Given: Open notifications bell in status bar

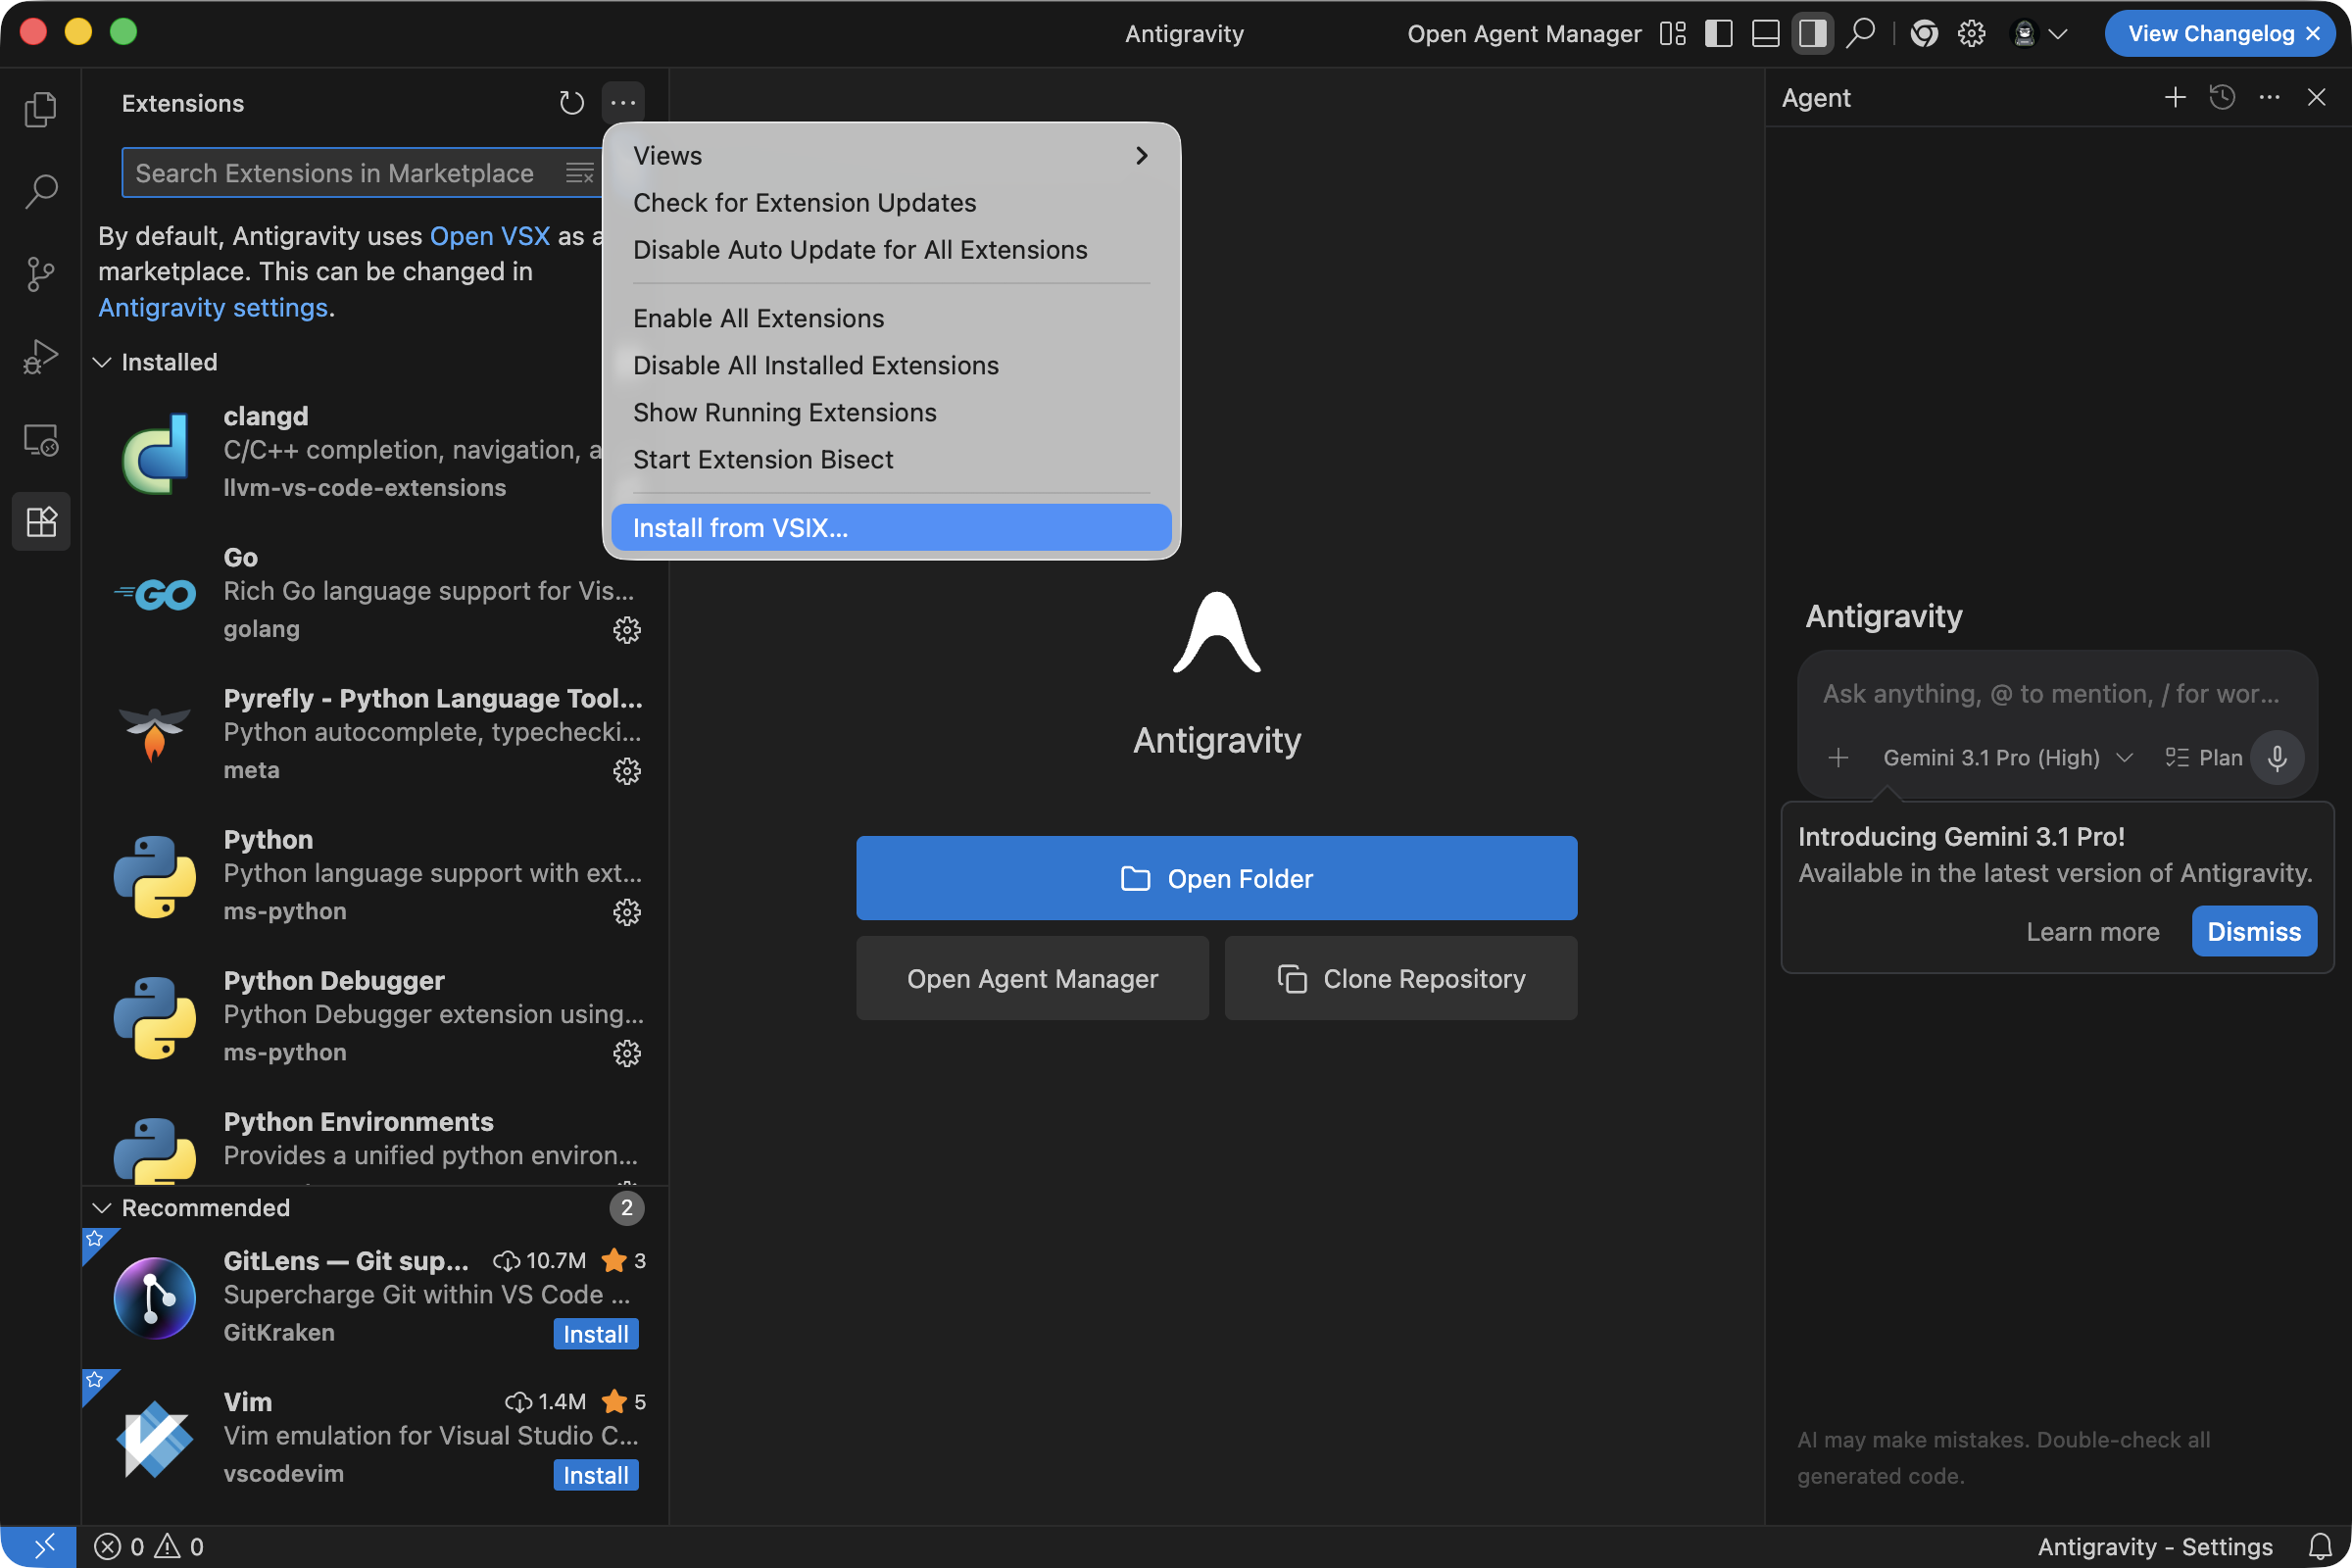Looking at the screenshot, I should tap(2320, 1547).
